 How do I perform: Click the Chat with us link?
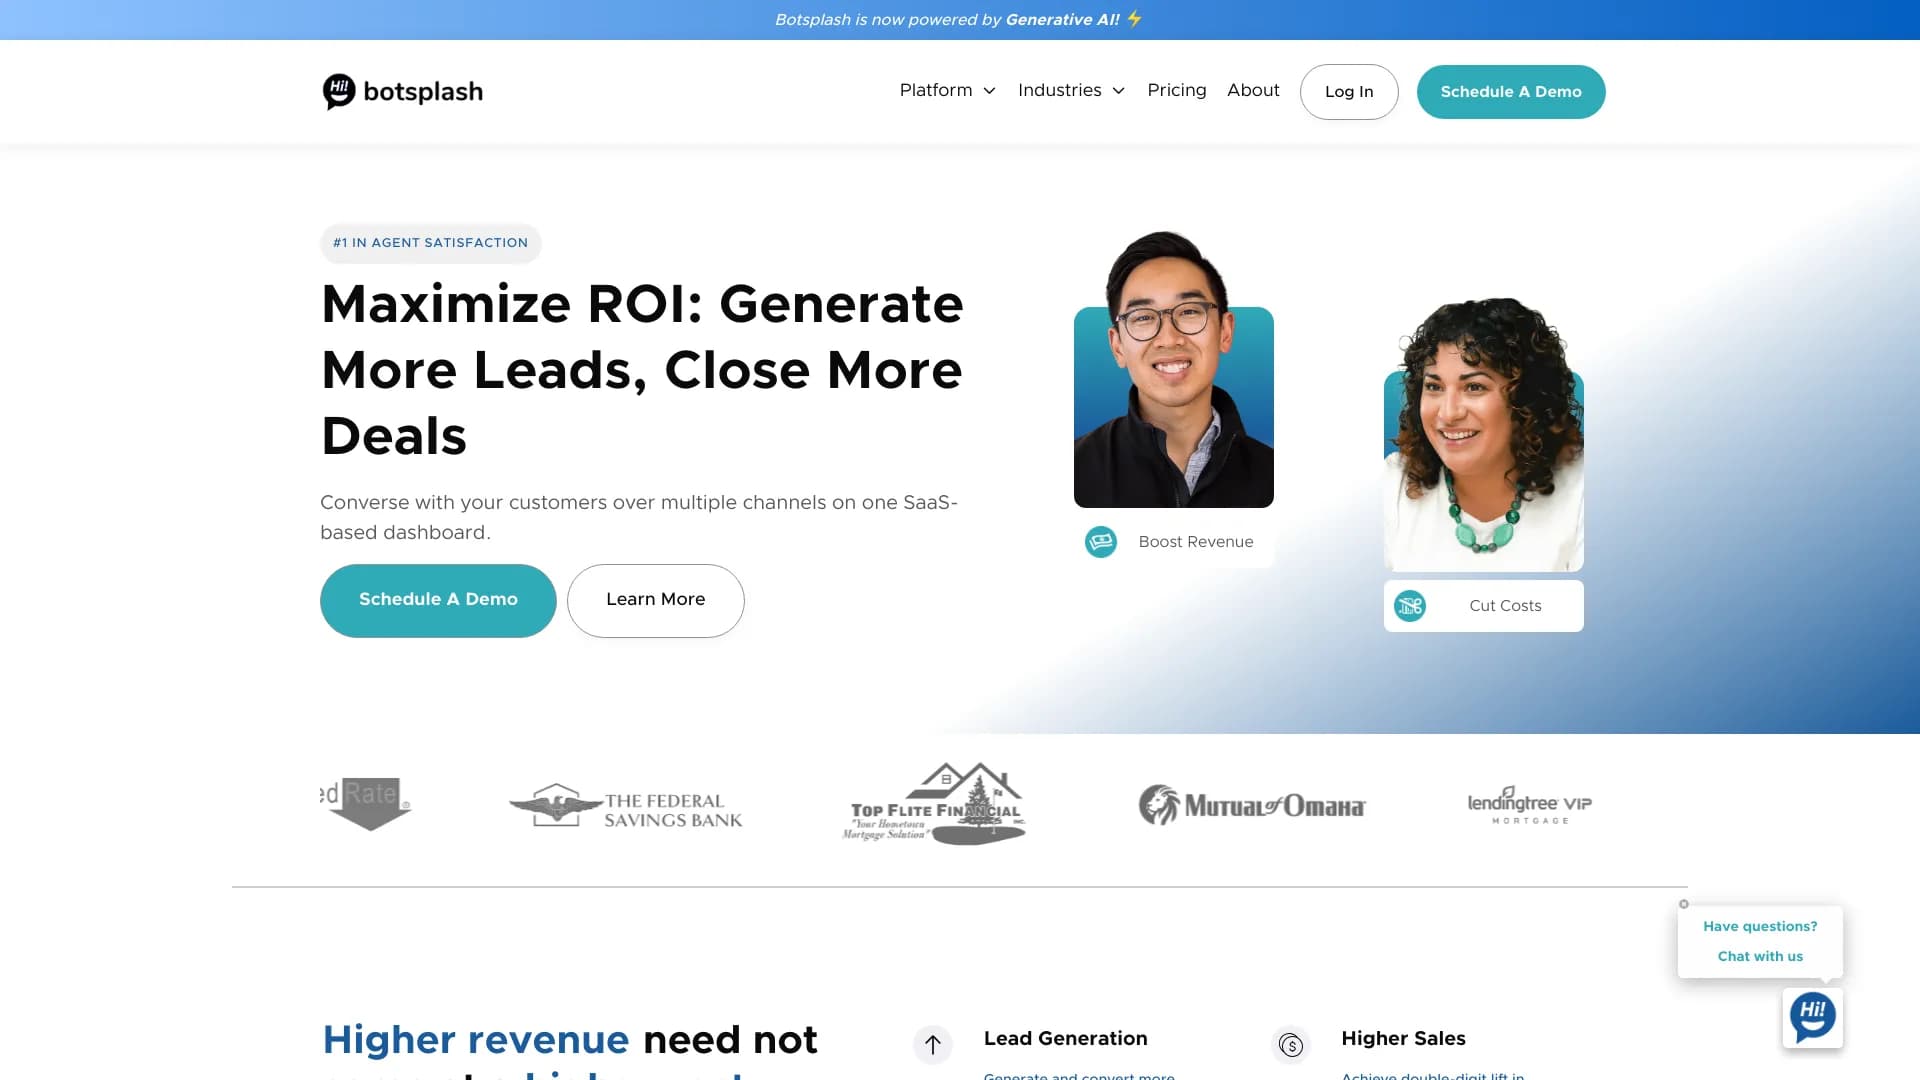1759,956
